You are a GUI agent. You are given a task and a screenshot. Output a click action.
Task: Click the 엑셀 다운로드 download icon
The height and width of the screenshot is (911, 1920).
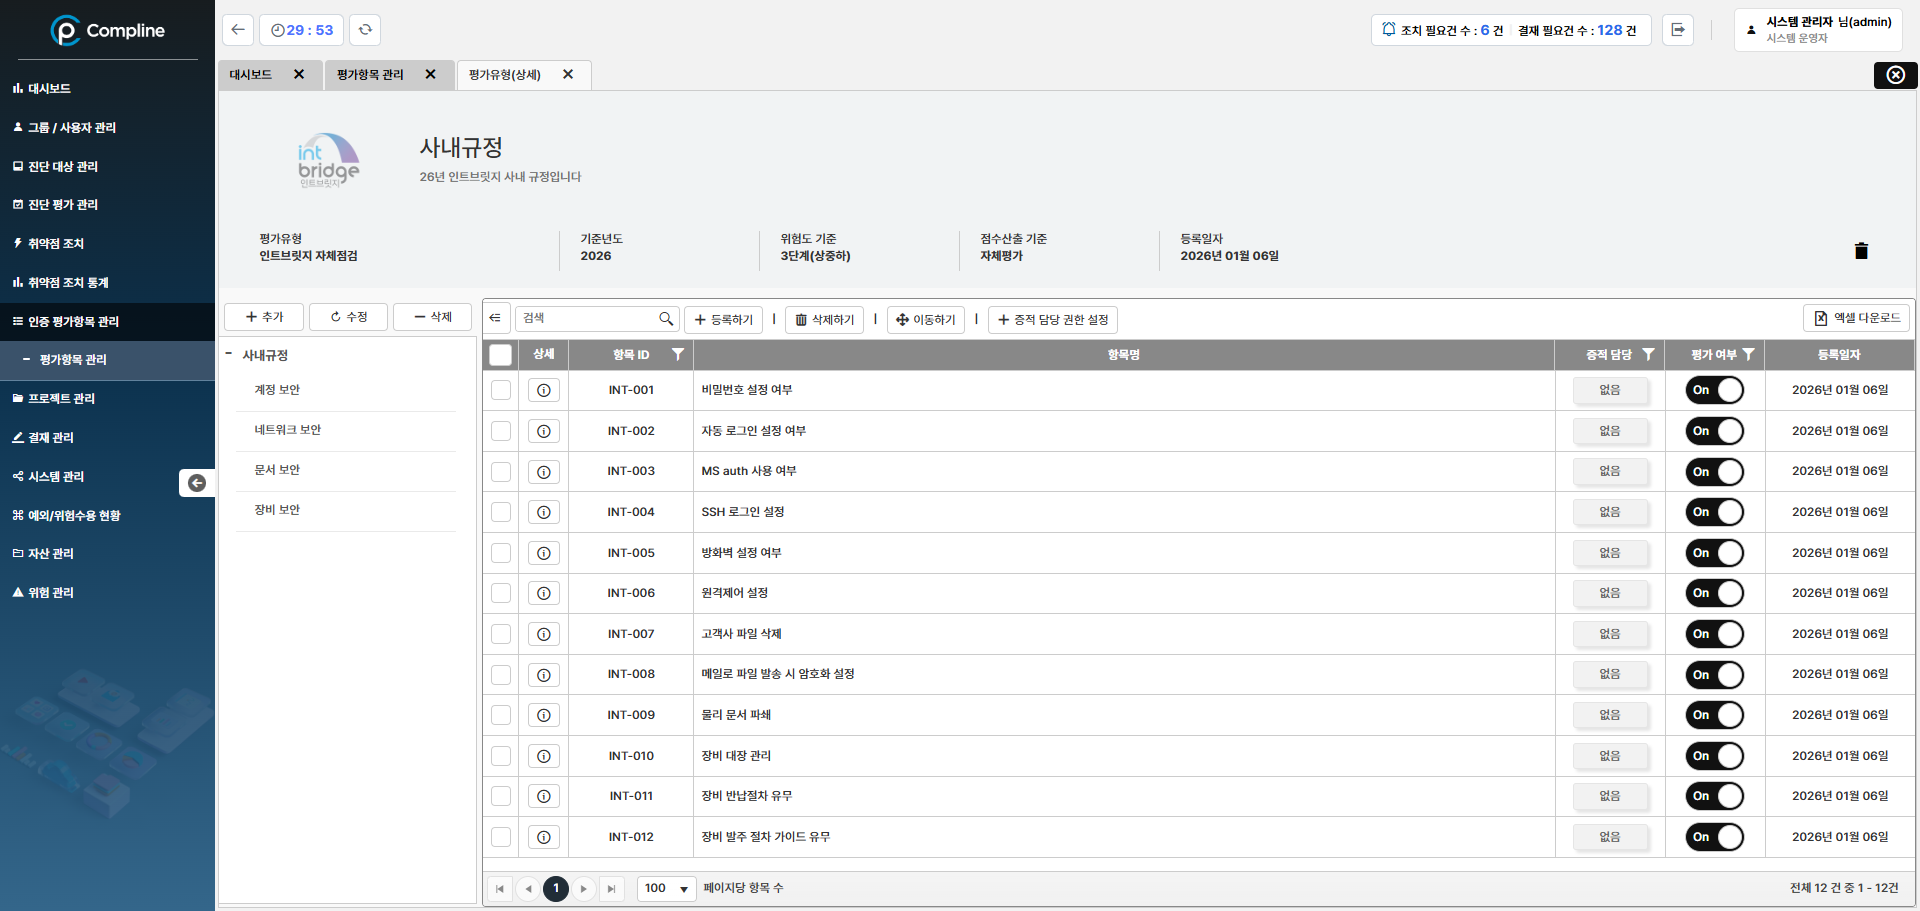(1821, 318)
